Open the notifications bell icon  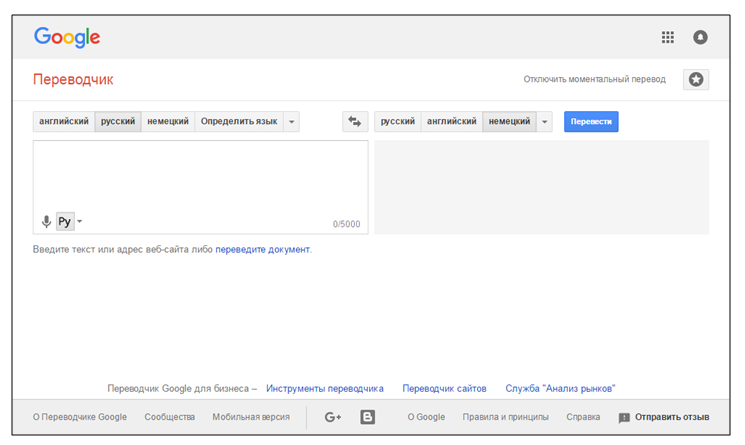click(x=700, y=37)
